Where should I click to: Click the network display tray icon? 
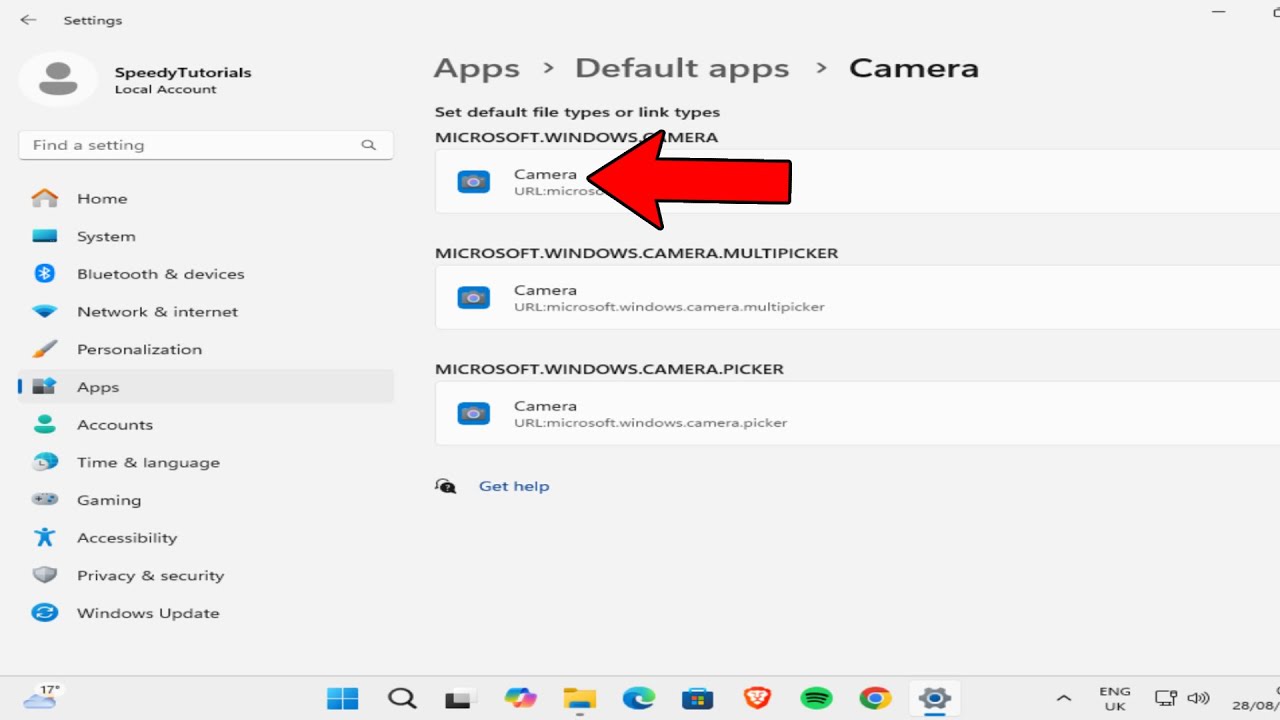[1166, 698]
